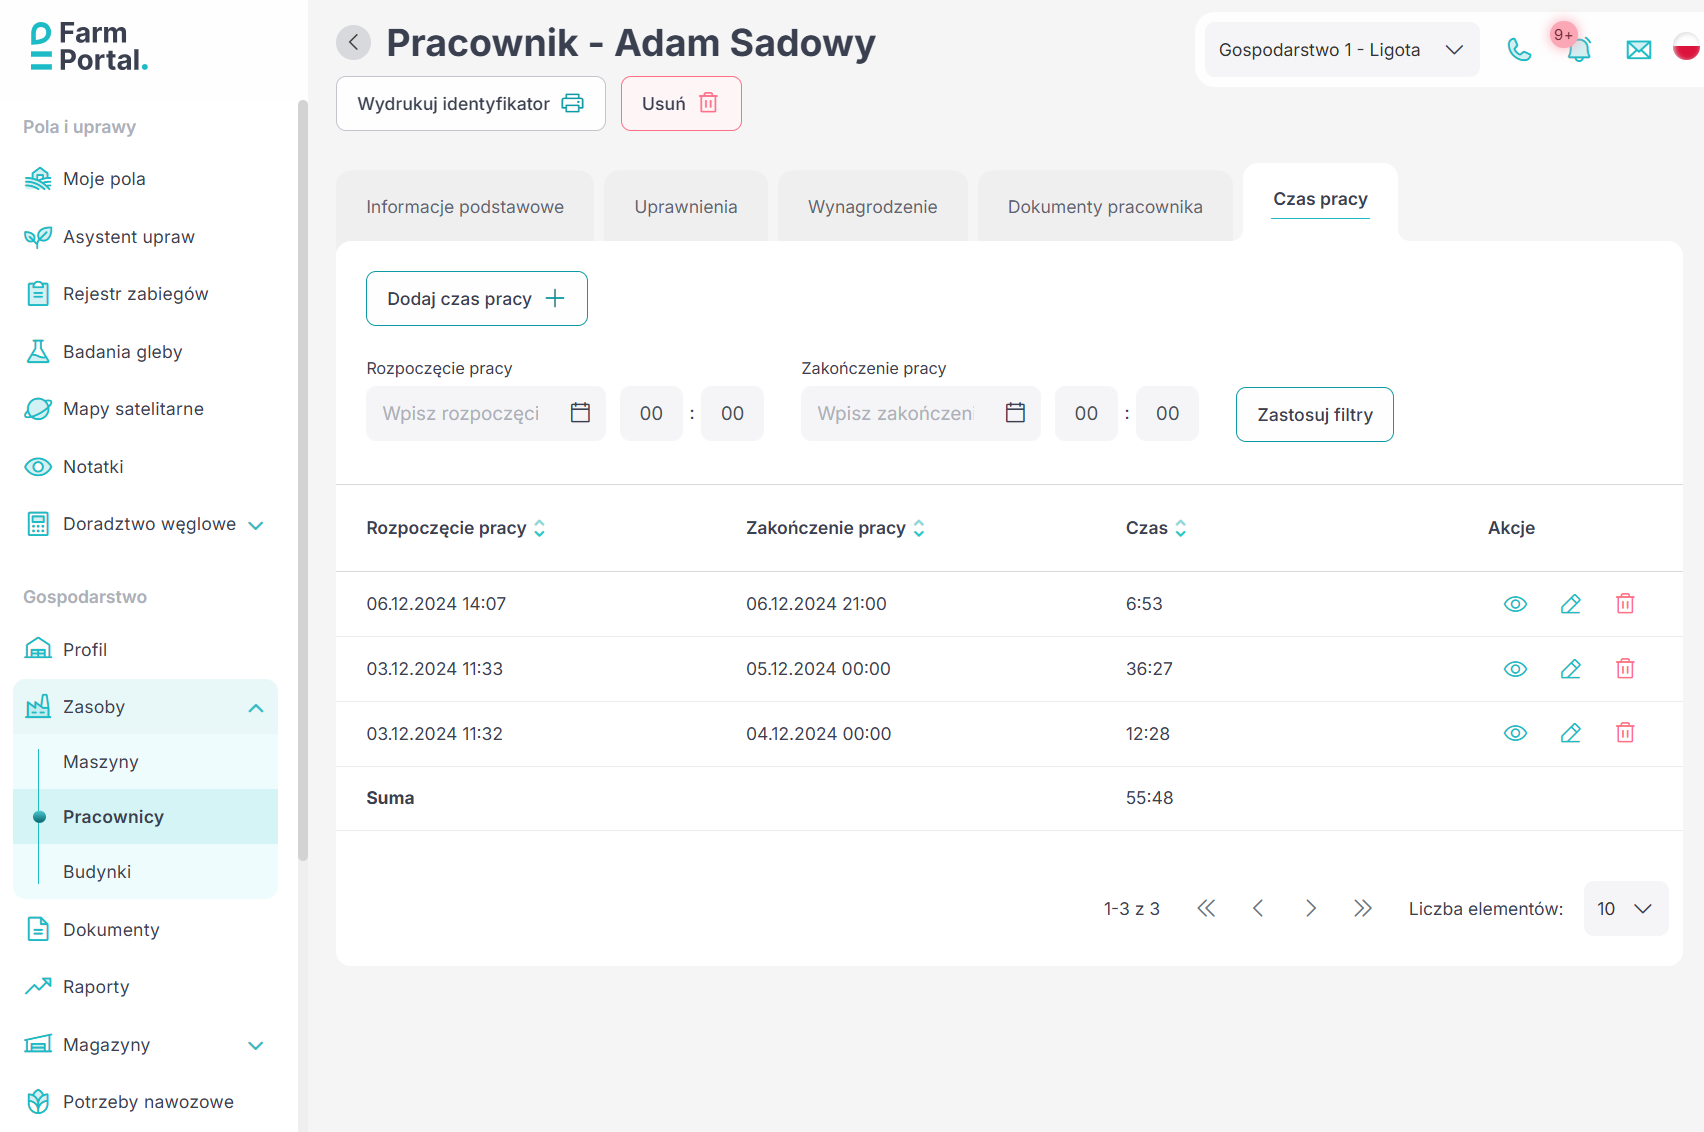Click the sidebar vertical scrollbar
The image size is (1704, 1132).
click(303, 480)
